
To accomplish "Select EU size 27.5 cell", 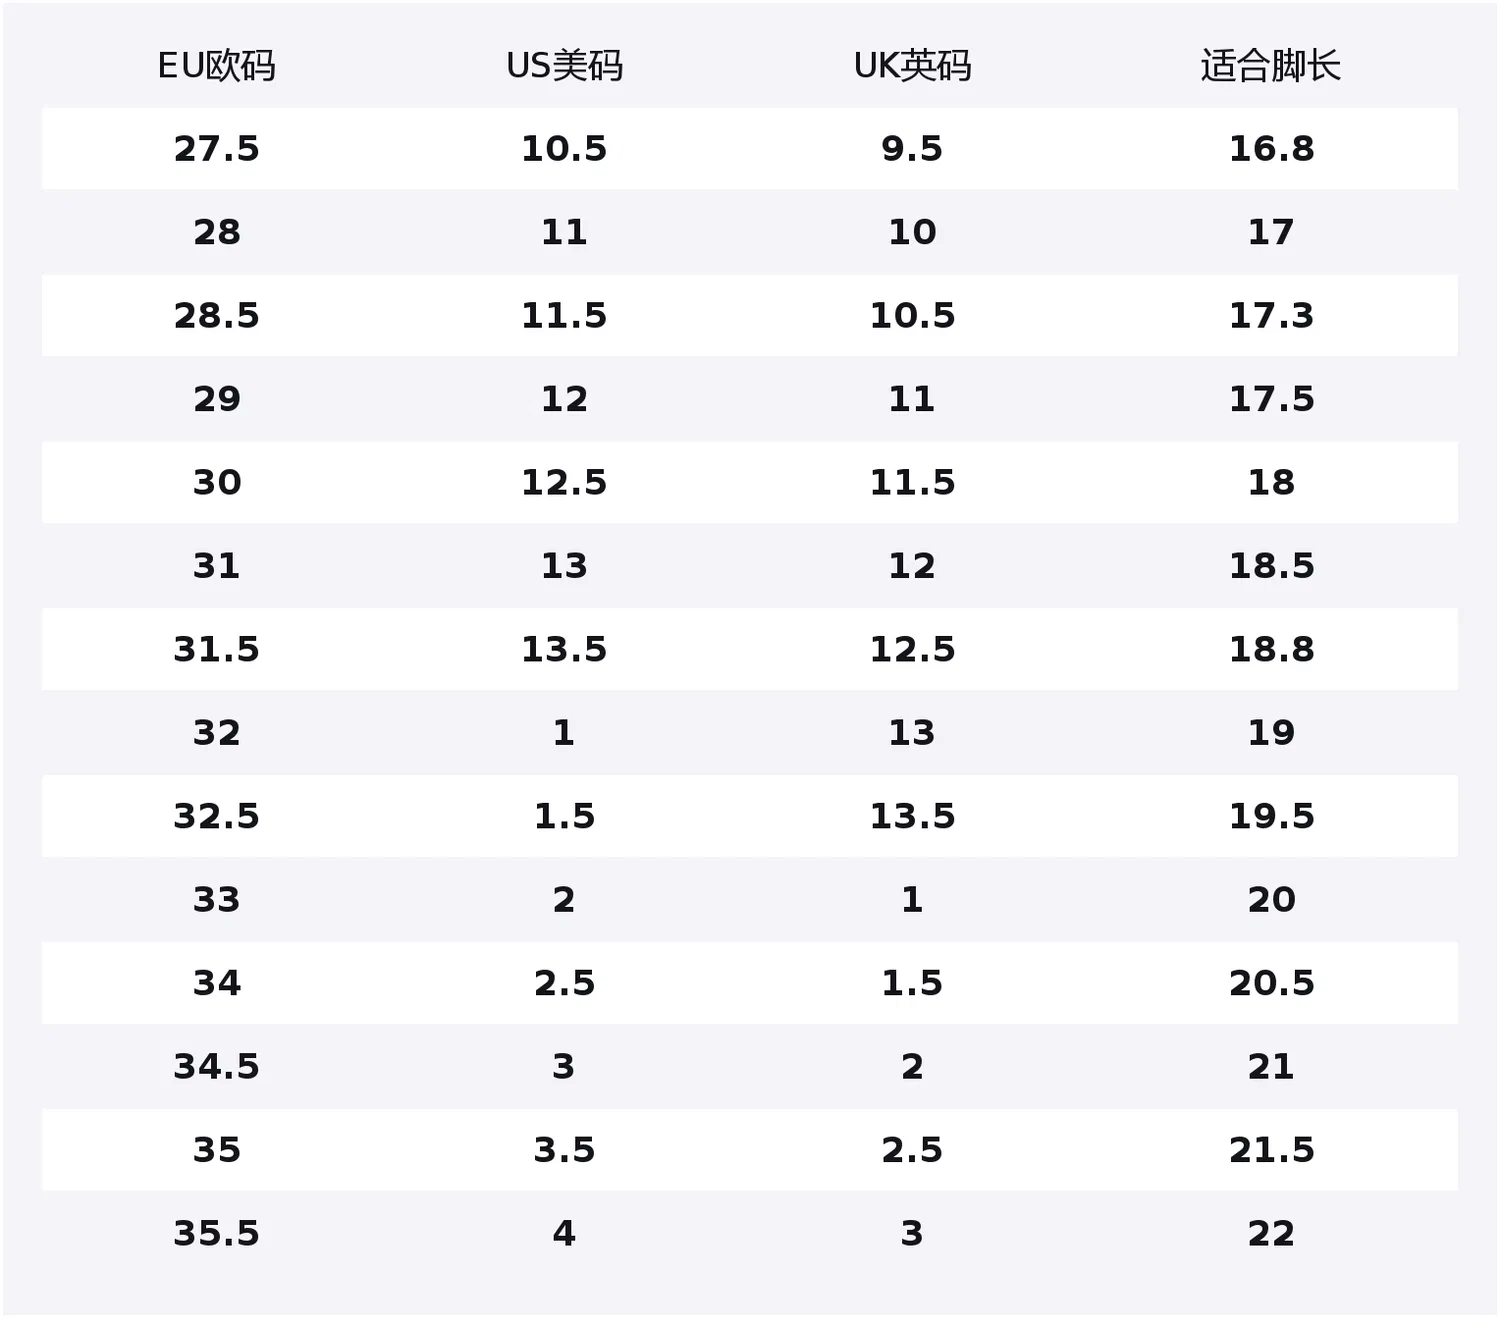I will tap(217, 149).
